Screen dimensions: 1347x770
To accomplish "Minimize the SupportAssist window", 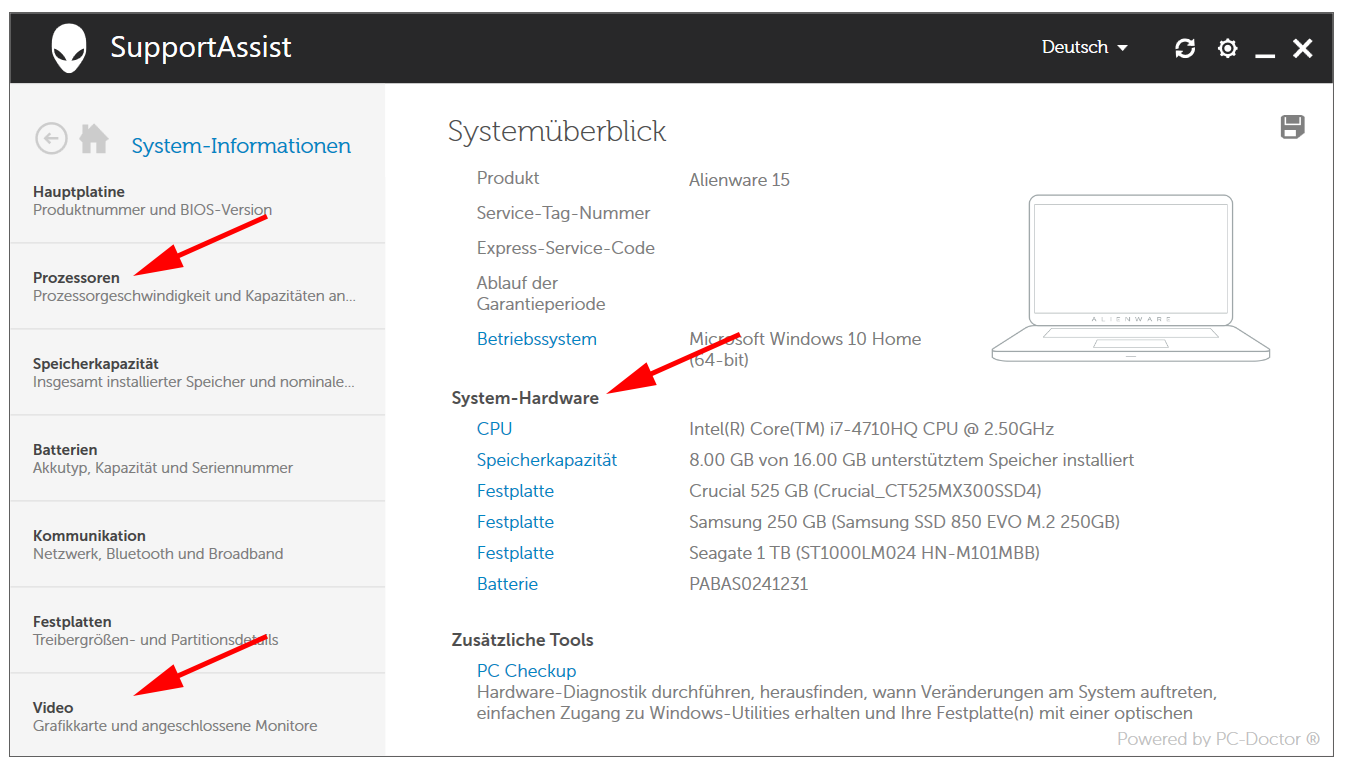I will point(1265,49).
